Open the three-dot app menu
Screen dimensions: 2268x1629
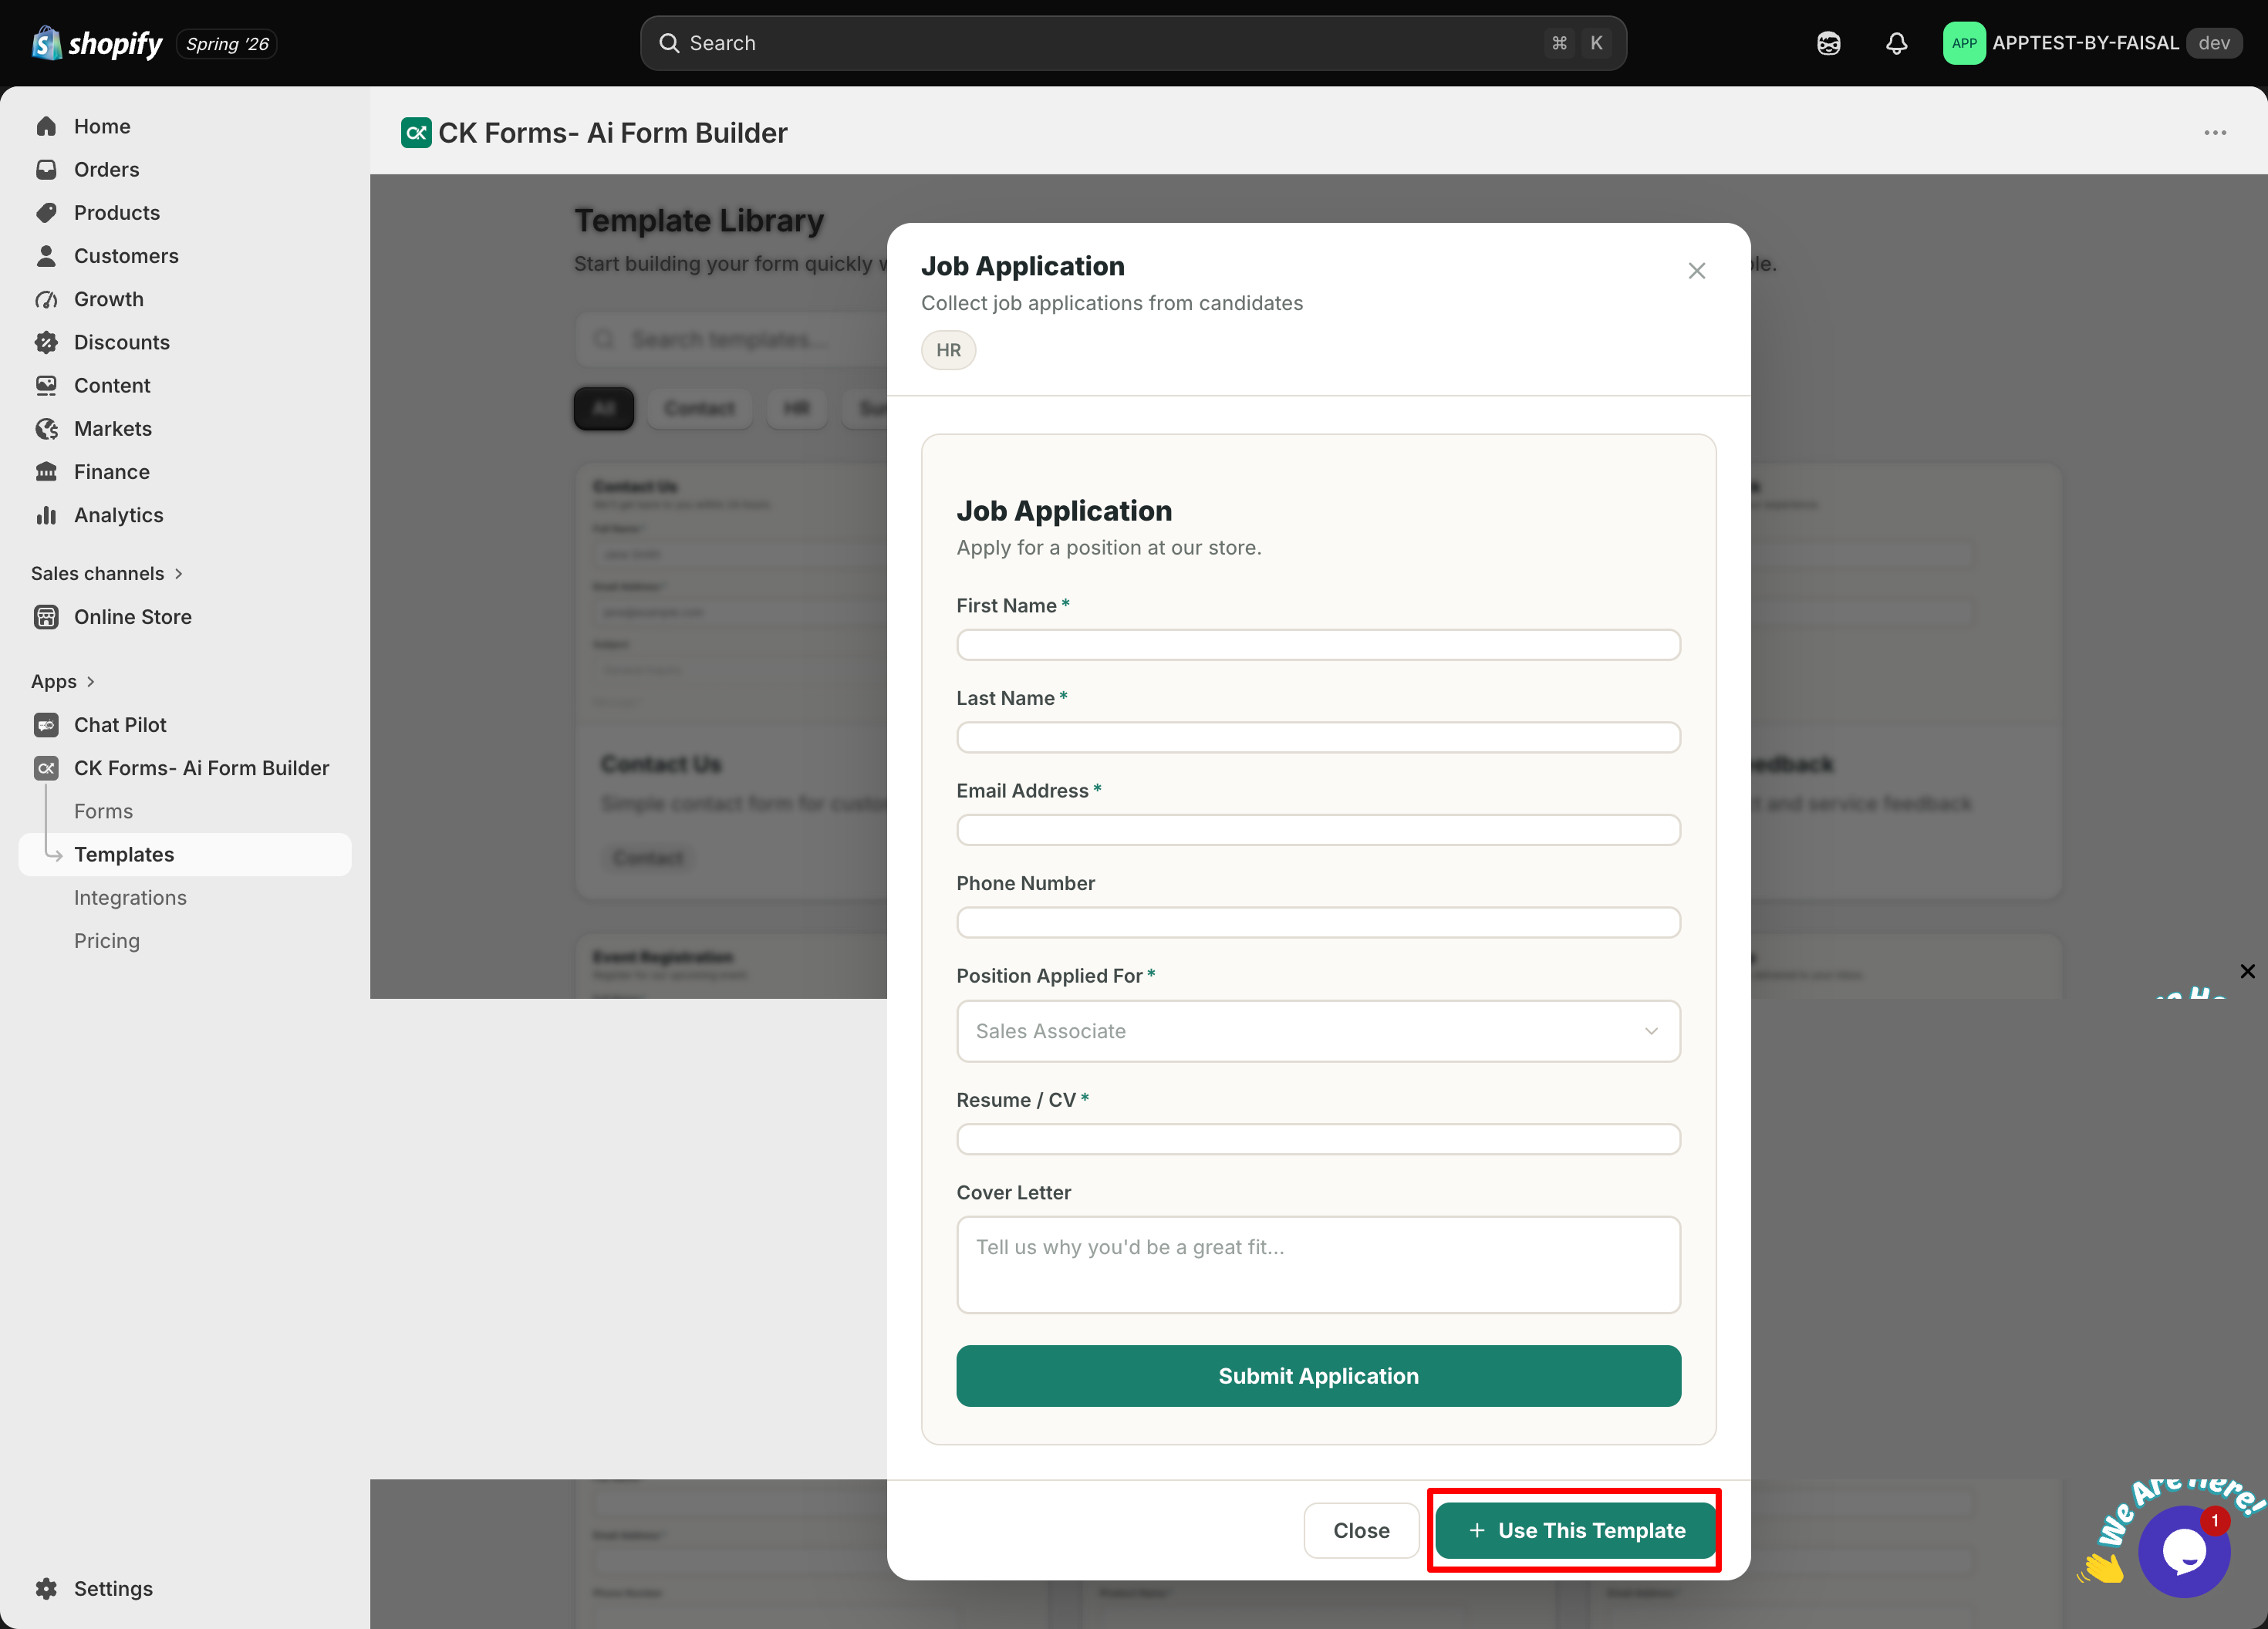pos(2215,132)
